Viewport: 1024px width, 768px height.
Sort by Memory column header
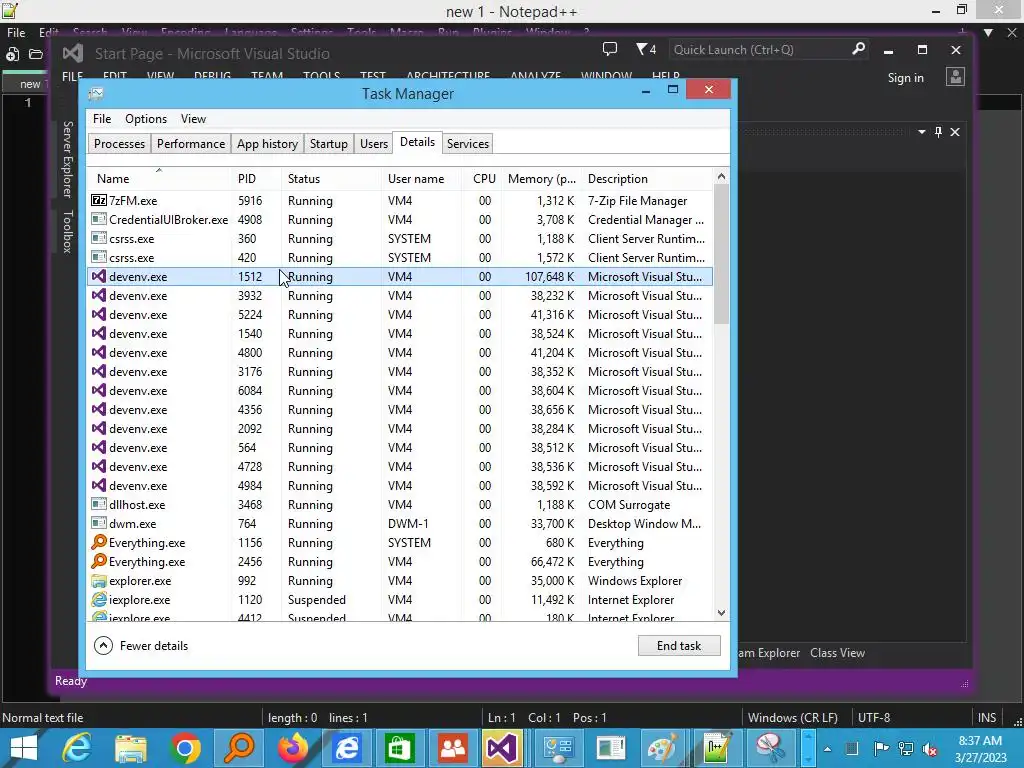(x=541, y=178)
